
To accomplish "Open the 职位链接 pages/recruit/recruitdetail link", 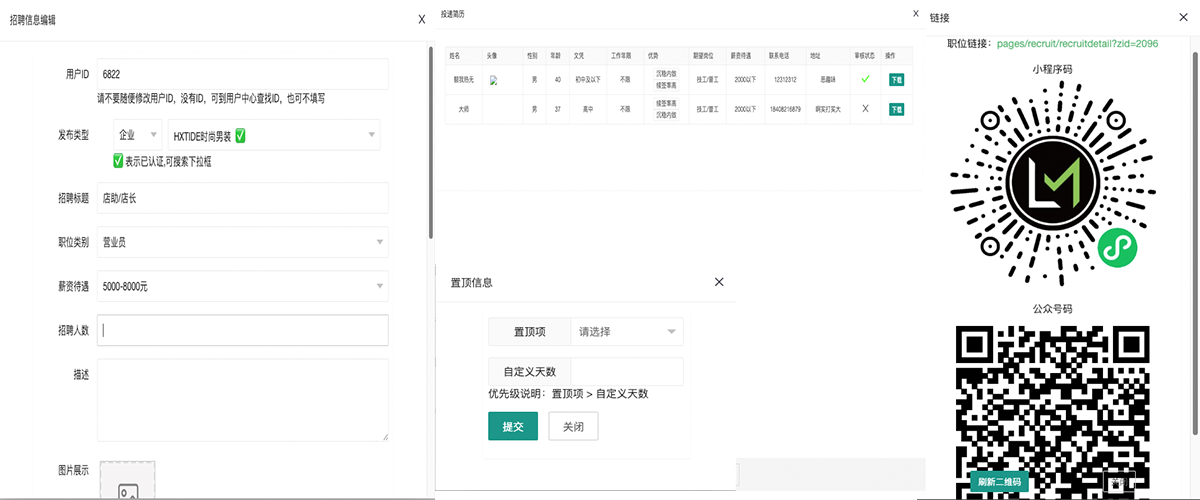I will coord(1077,44).
